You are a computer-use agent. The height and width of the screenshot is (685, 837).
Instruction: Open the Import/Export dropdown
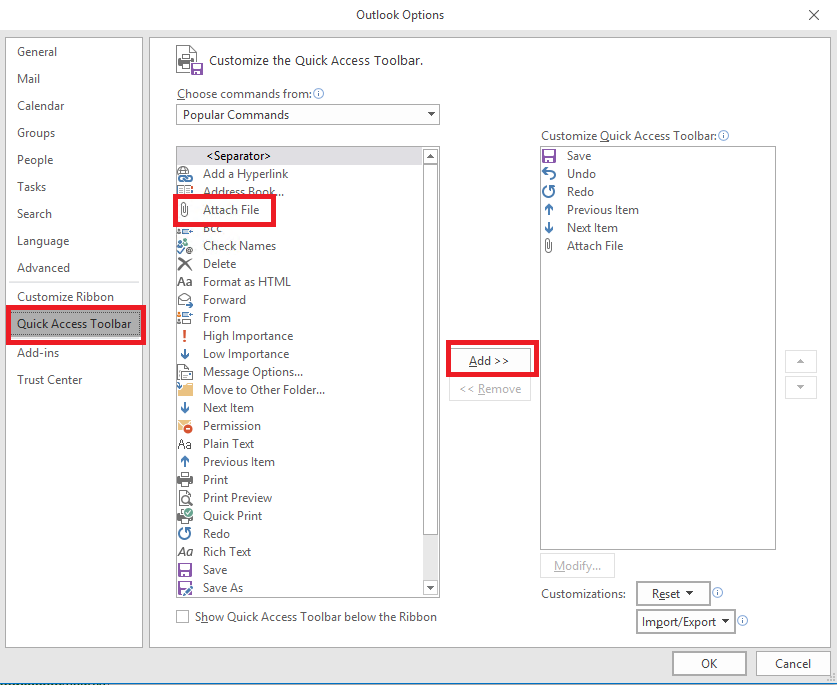pyautogui.click(x=686, y=622)
